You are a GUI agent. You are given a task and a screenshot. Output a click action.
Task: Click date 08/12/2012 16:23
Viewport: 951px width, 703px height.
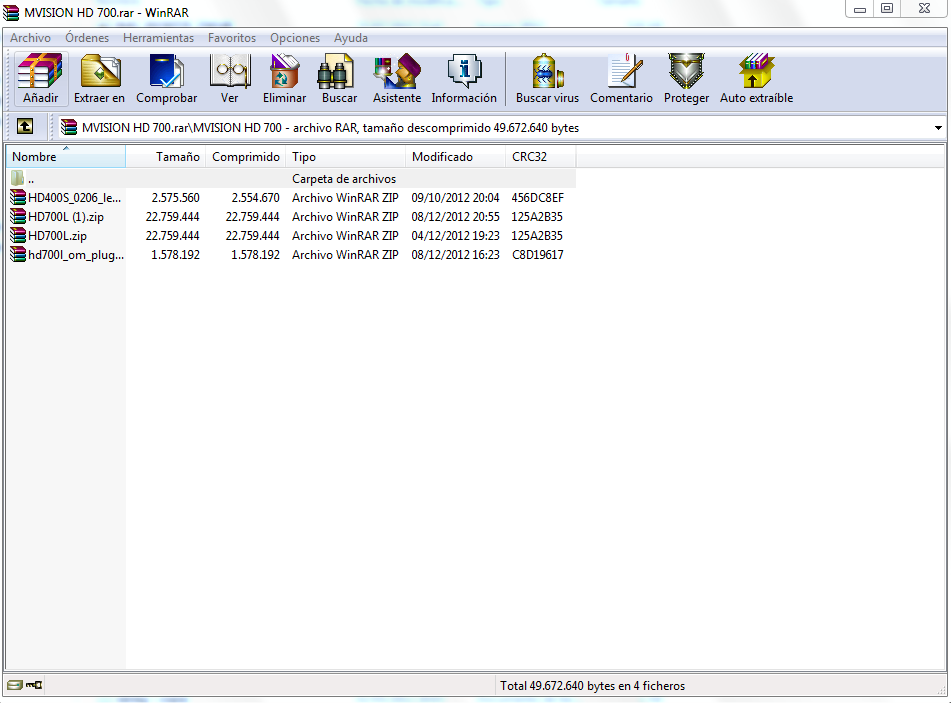click(455, 255)
